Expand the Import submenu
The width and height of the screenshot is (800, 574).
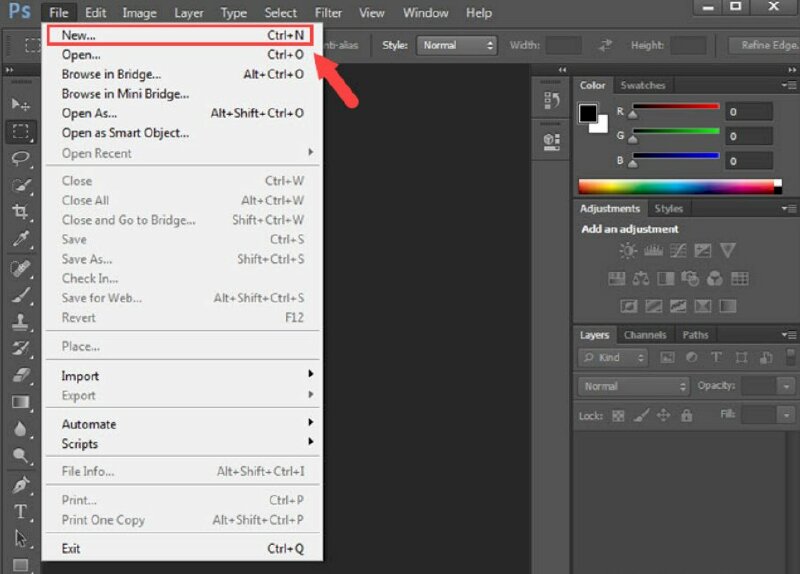(183, 376)
